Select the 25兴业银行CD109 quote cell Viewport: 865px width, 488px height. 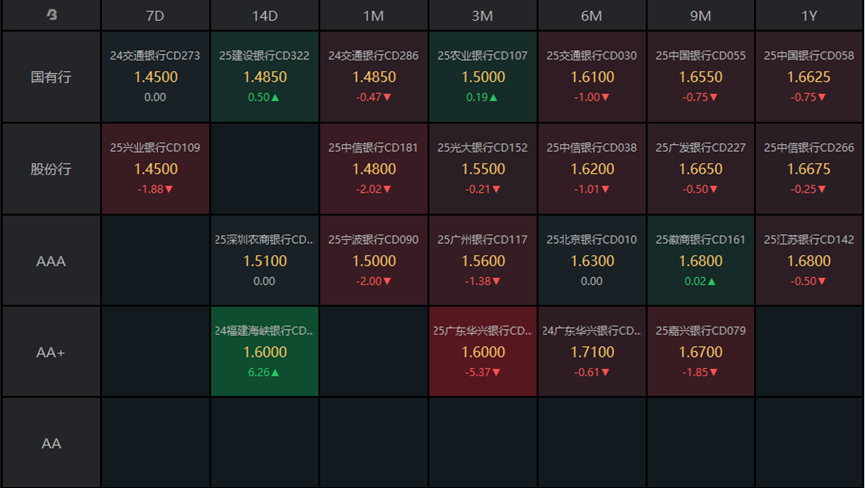[155, 169]
